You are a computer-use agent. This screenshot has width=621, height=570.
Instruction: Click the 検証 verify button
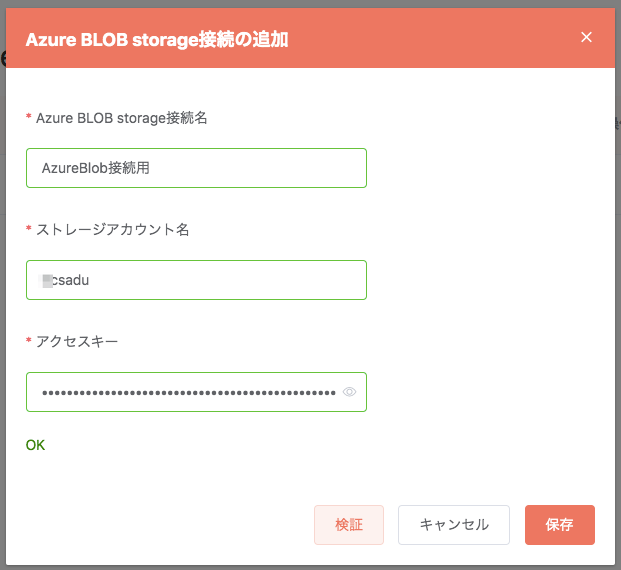pyautogui.click(x=349, y=525)
